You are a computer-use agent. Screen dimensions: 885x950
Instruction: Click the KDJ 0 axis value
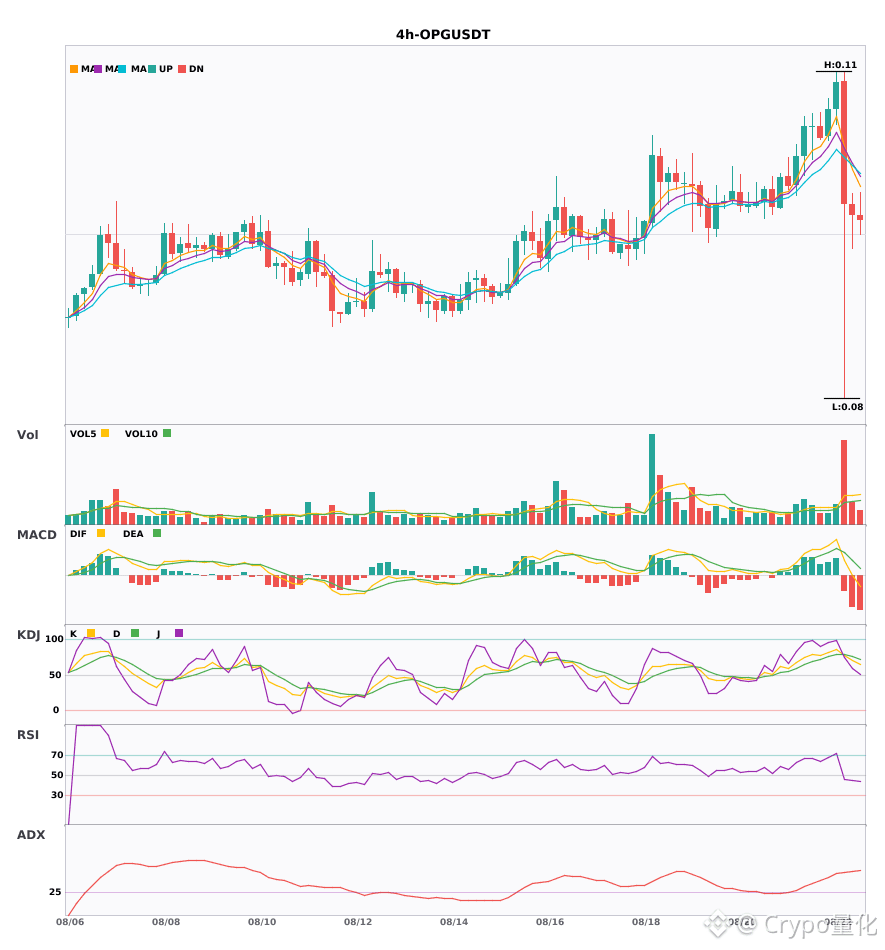pos(56,710)
